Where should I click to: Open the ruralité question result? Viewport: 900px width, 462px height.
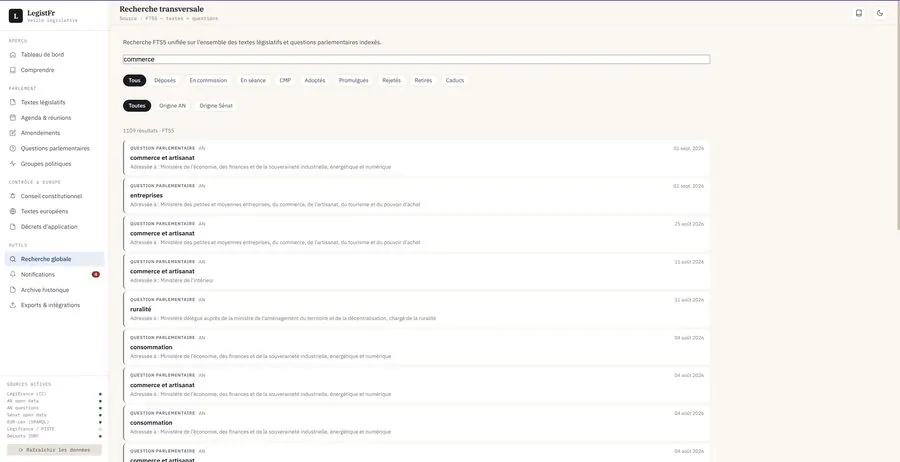(x=416, y=309)
